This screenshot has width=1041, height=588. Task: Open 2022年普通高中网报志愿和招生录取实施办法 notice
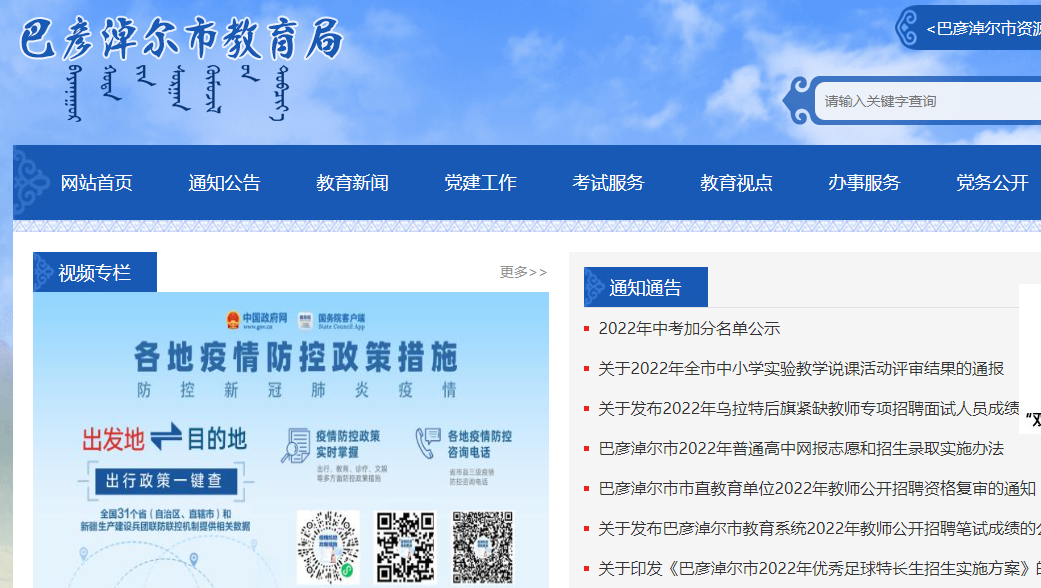tap(801, 449)
